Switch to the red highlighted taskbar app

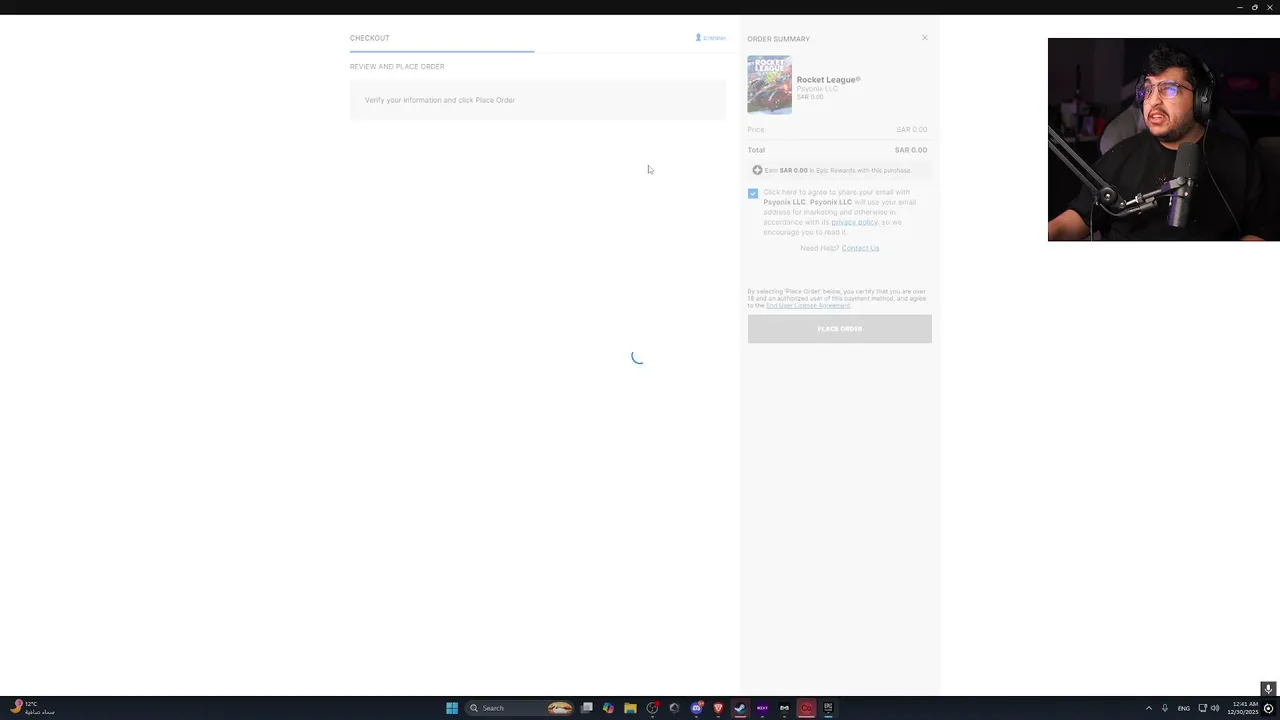coord(806,708)
